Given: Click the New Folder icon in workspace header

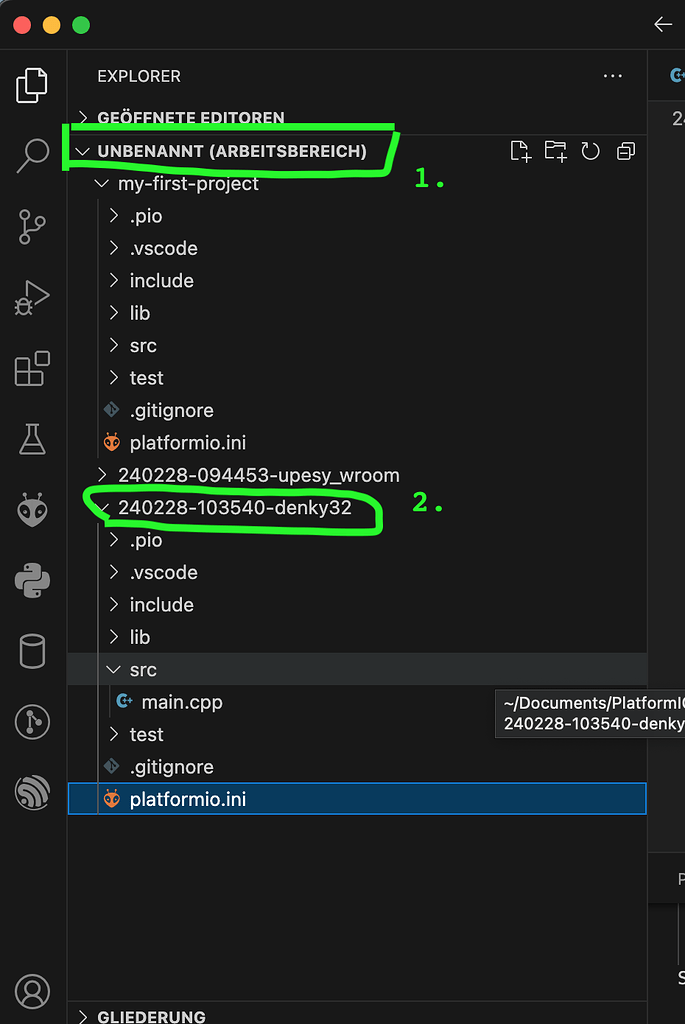Looking at the screenshot, I should click(x=556, y=152).
